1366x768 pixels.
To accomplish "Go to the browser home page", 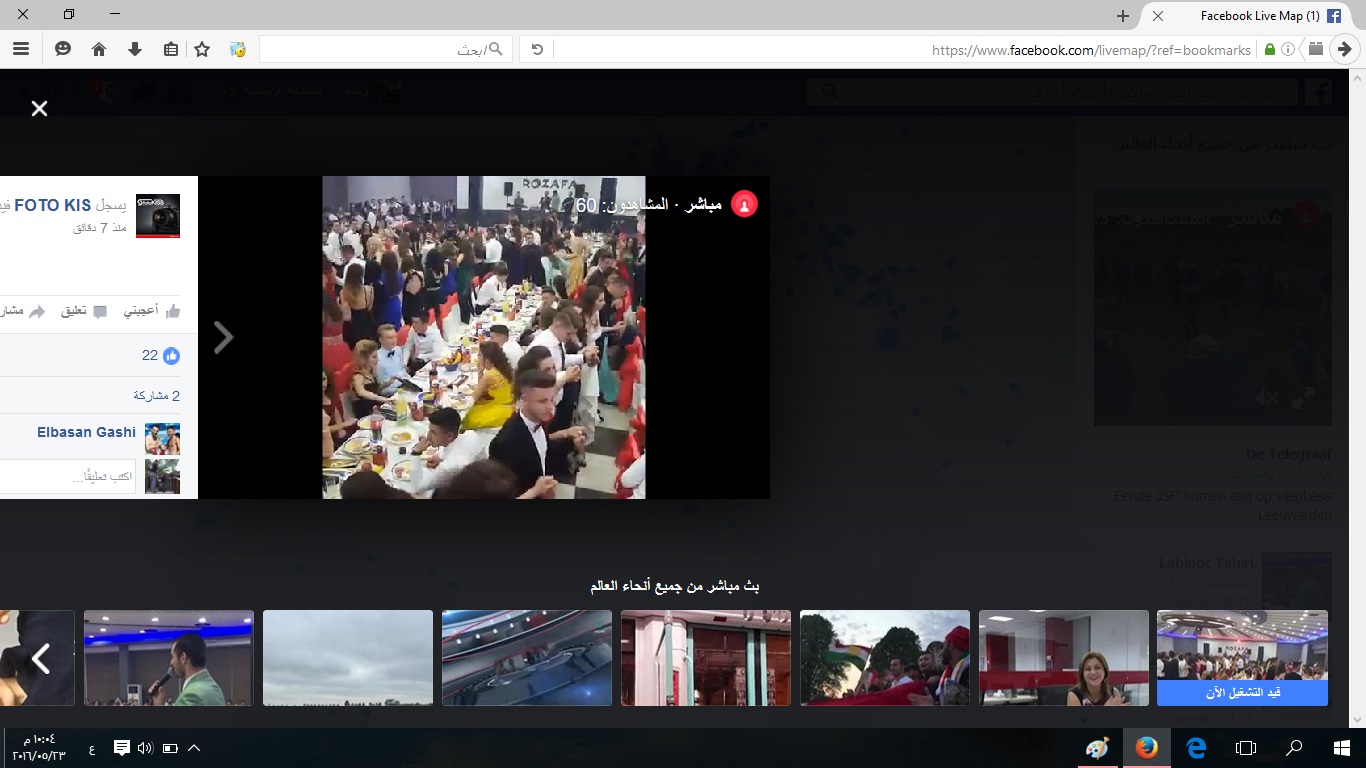I will [x=99, y=49].
